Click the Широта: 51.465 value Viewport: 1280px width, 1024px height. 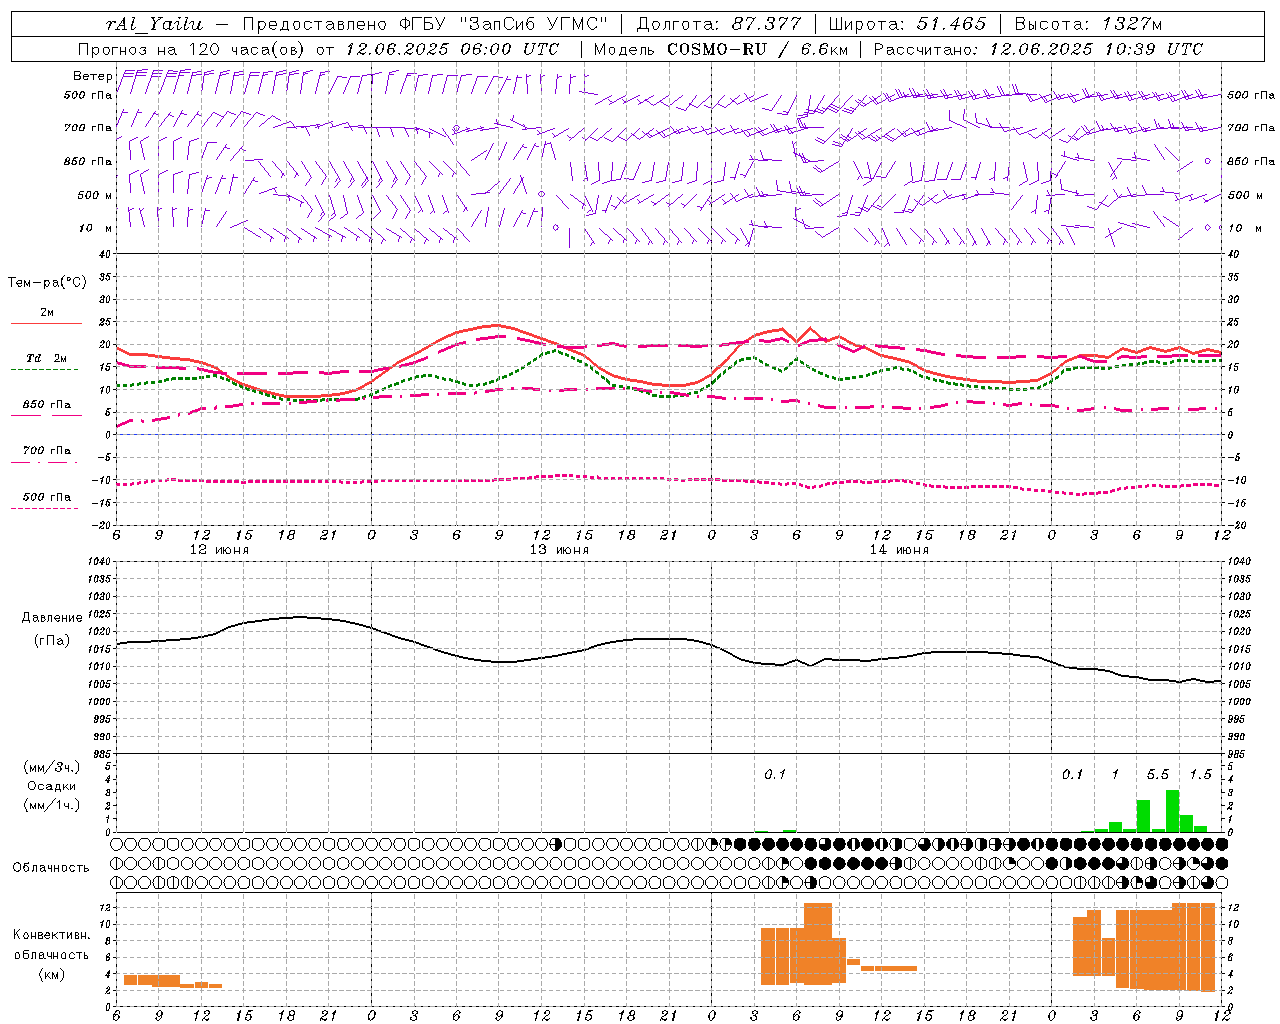(908, 24)
